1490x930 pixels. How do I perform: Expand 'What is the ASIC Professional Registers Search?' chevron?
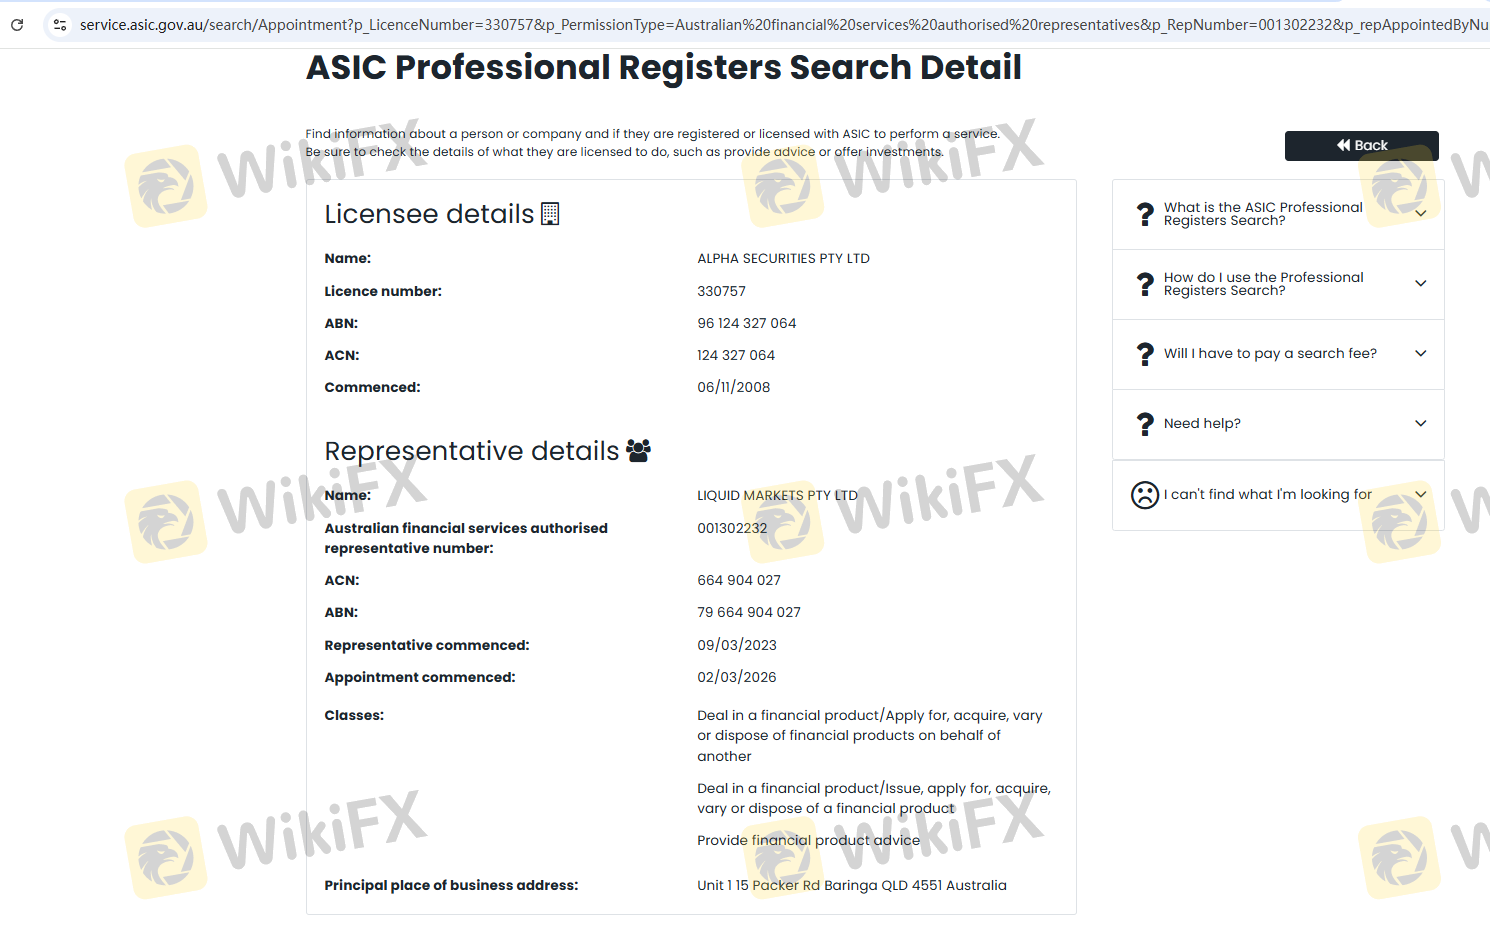[x=1420, y=214]
